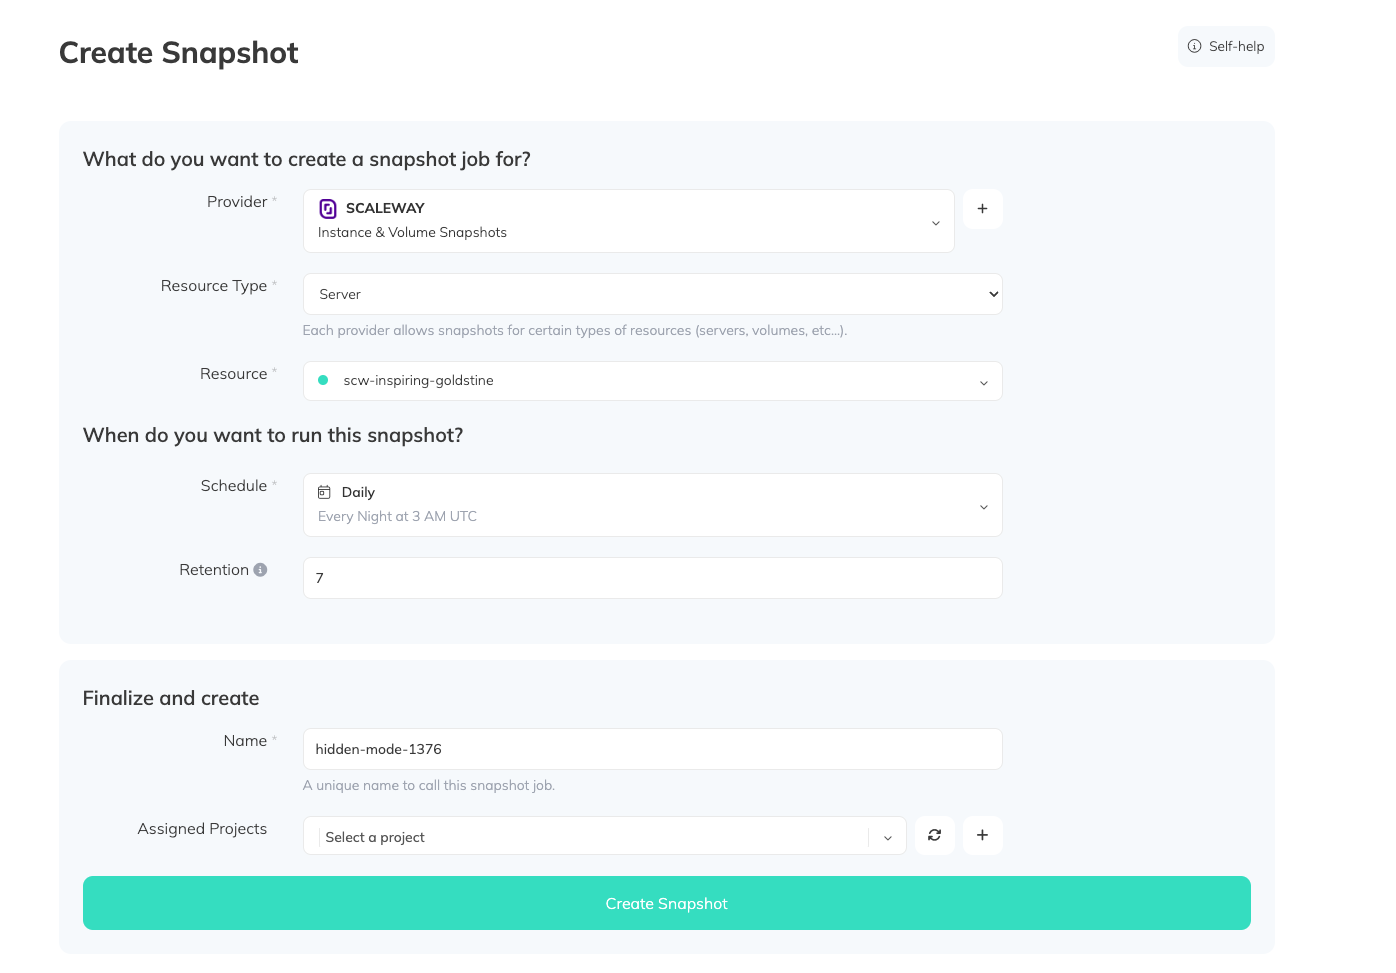1396x973 pixels.
Task: Expand the chevron on the Schedule field
Action: point(983,507)
